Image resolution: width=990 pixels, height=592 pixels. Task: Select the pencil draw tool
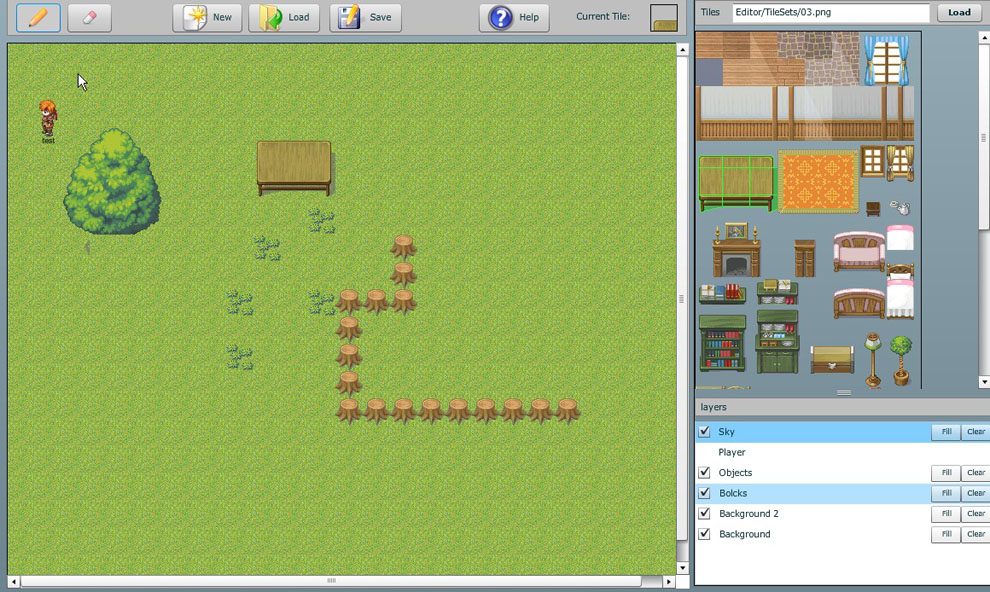click(x=38, y=17)
